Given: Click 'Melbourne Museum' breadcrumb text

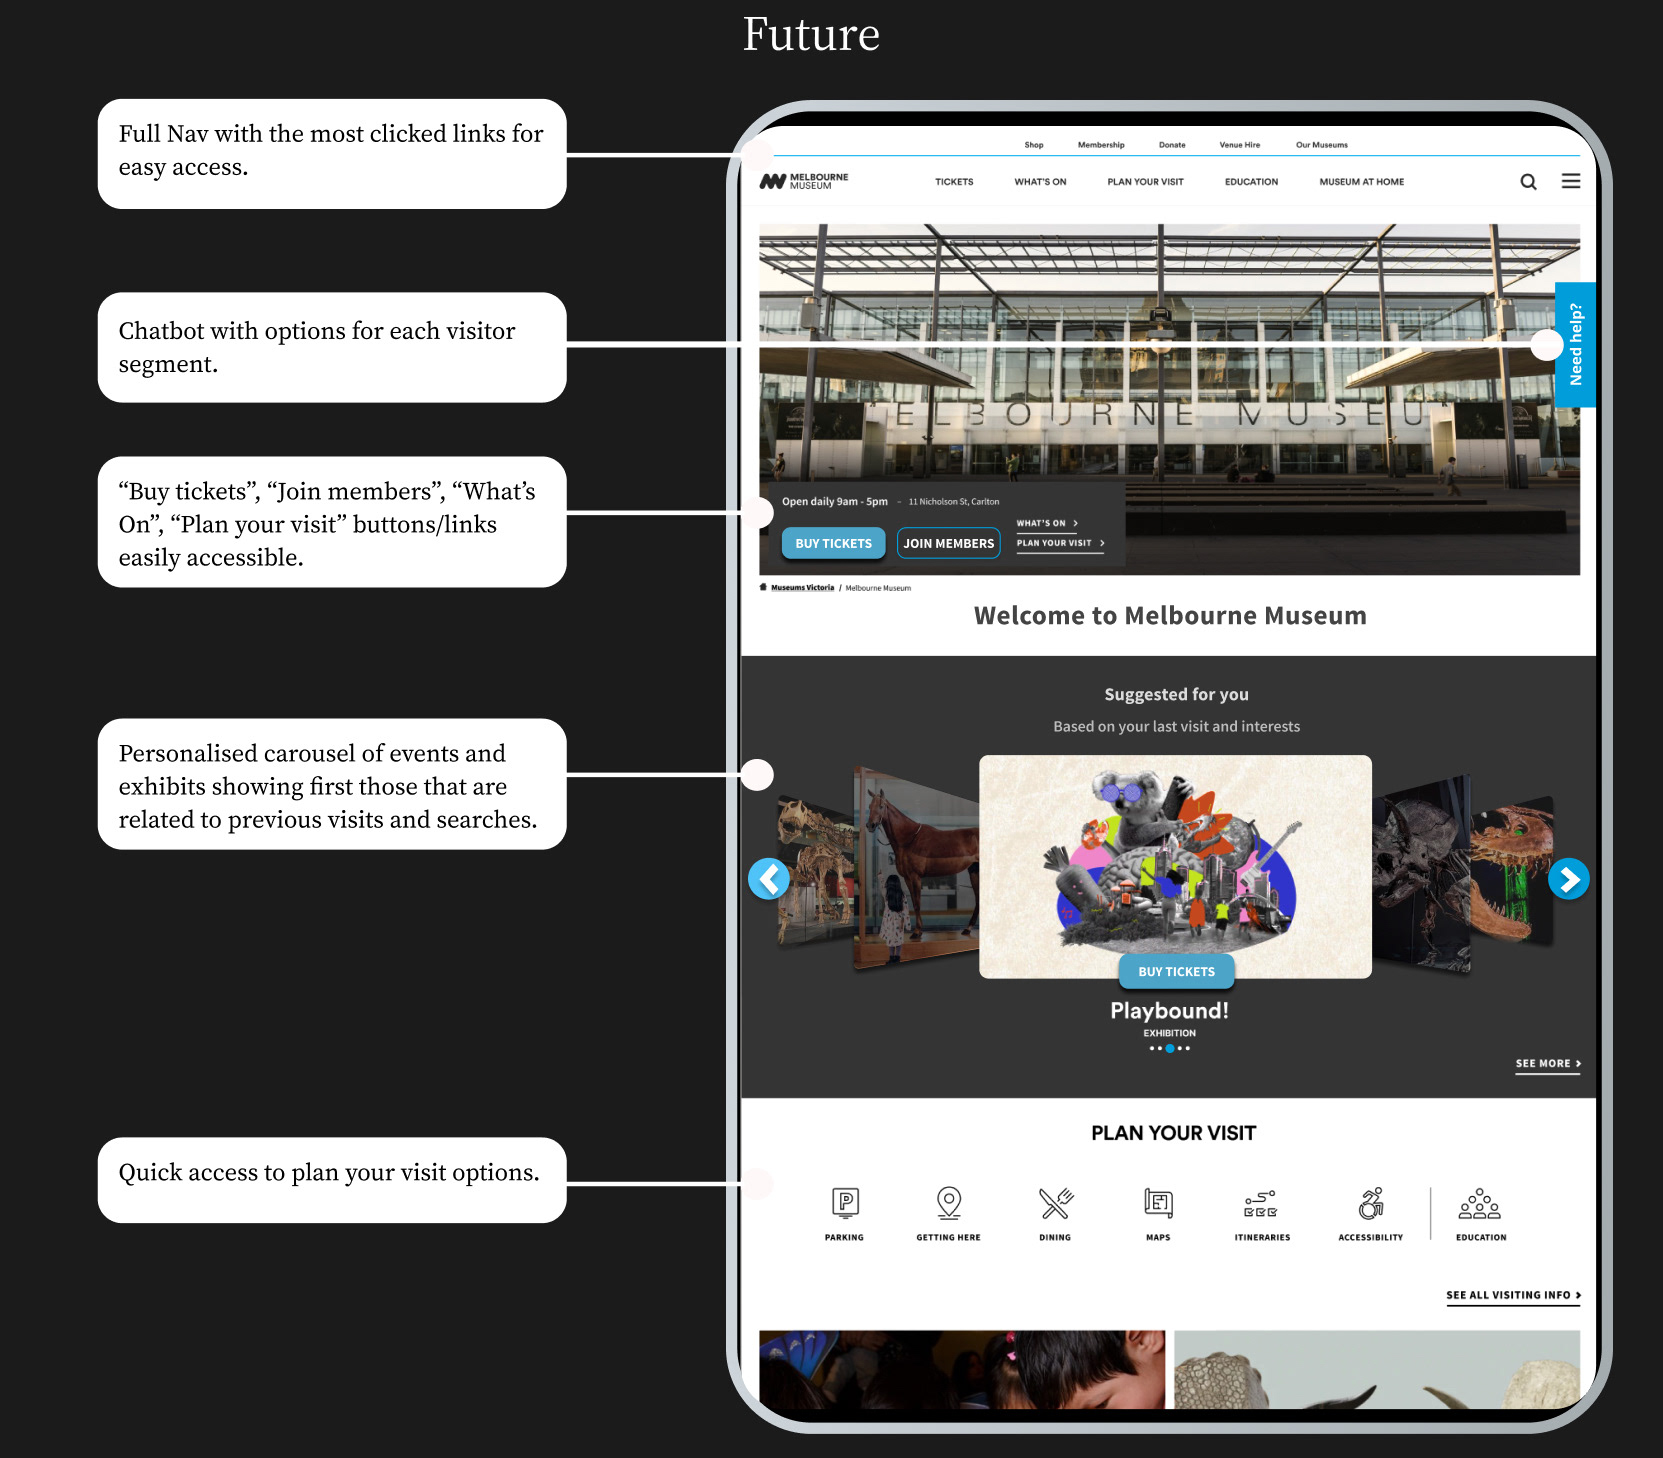Looking at the screenshot, I should 878,588.
